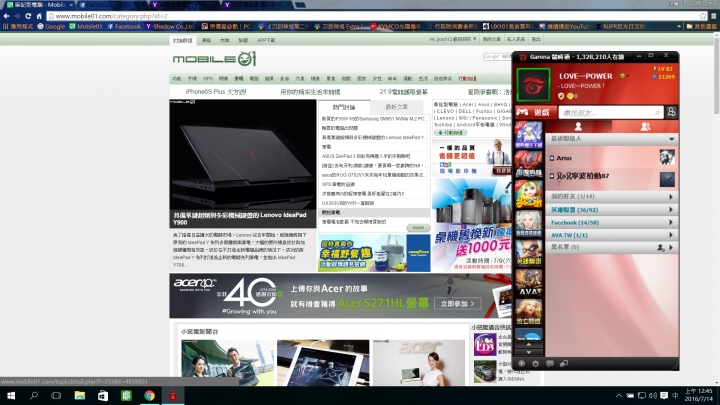Open the Facebook bookmark
This screenshot has height=405, width=720.
(124, 27)
